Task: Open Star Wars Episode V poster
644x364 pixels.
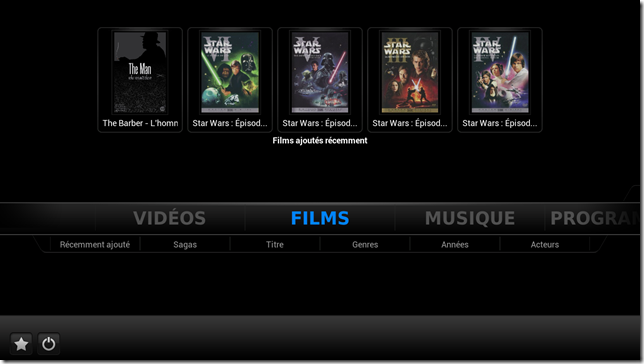Action: [x=320, y=72]
